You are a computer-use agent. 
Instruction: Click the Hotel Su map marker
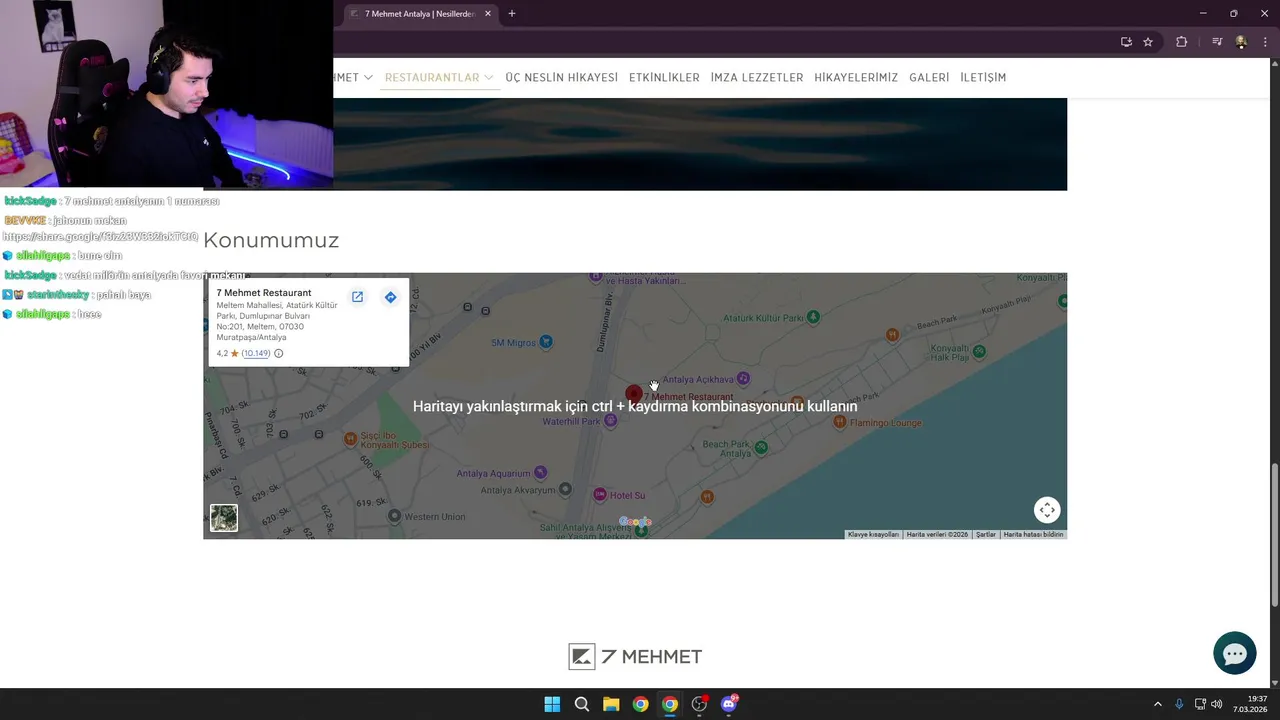599,494
